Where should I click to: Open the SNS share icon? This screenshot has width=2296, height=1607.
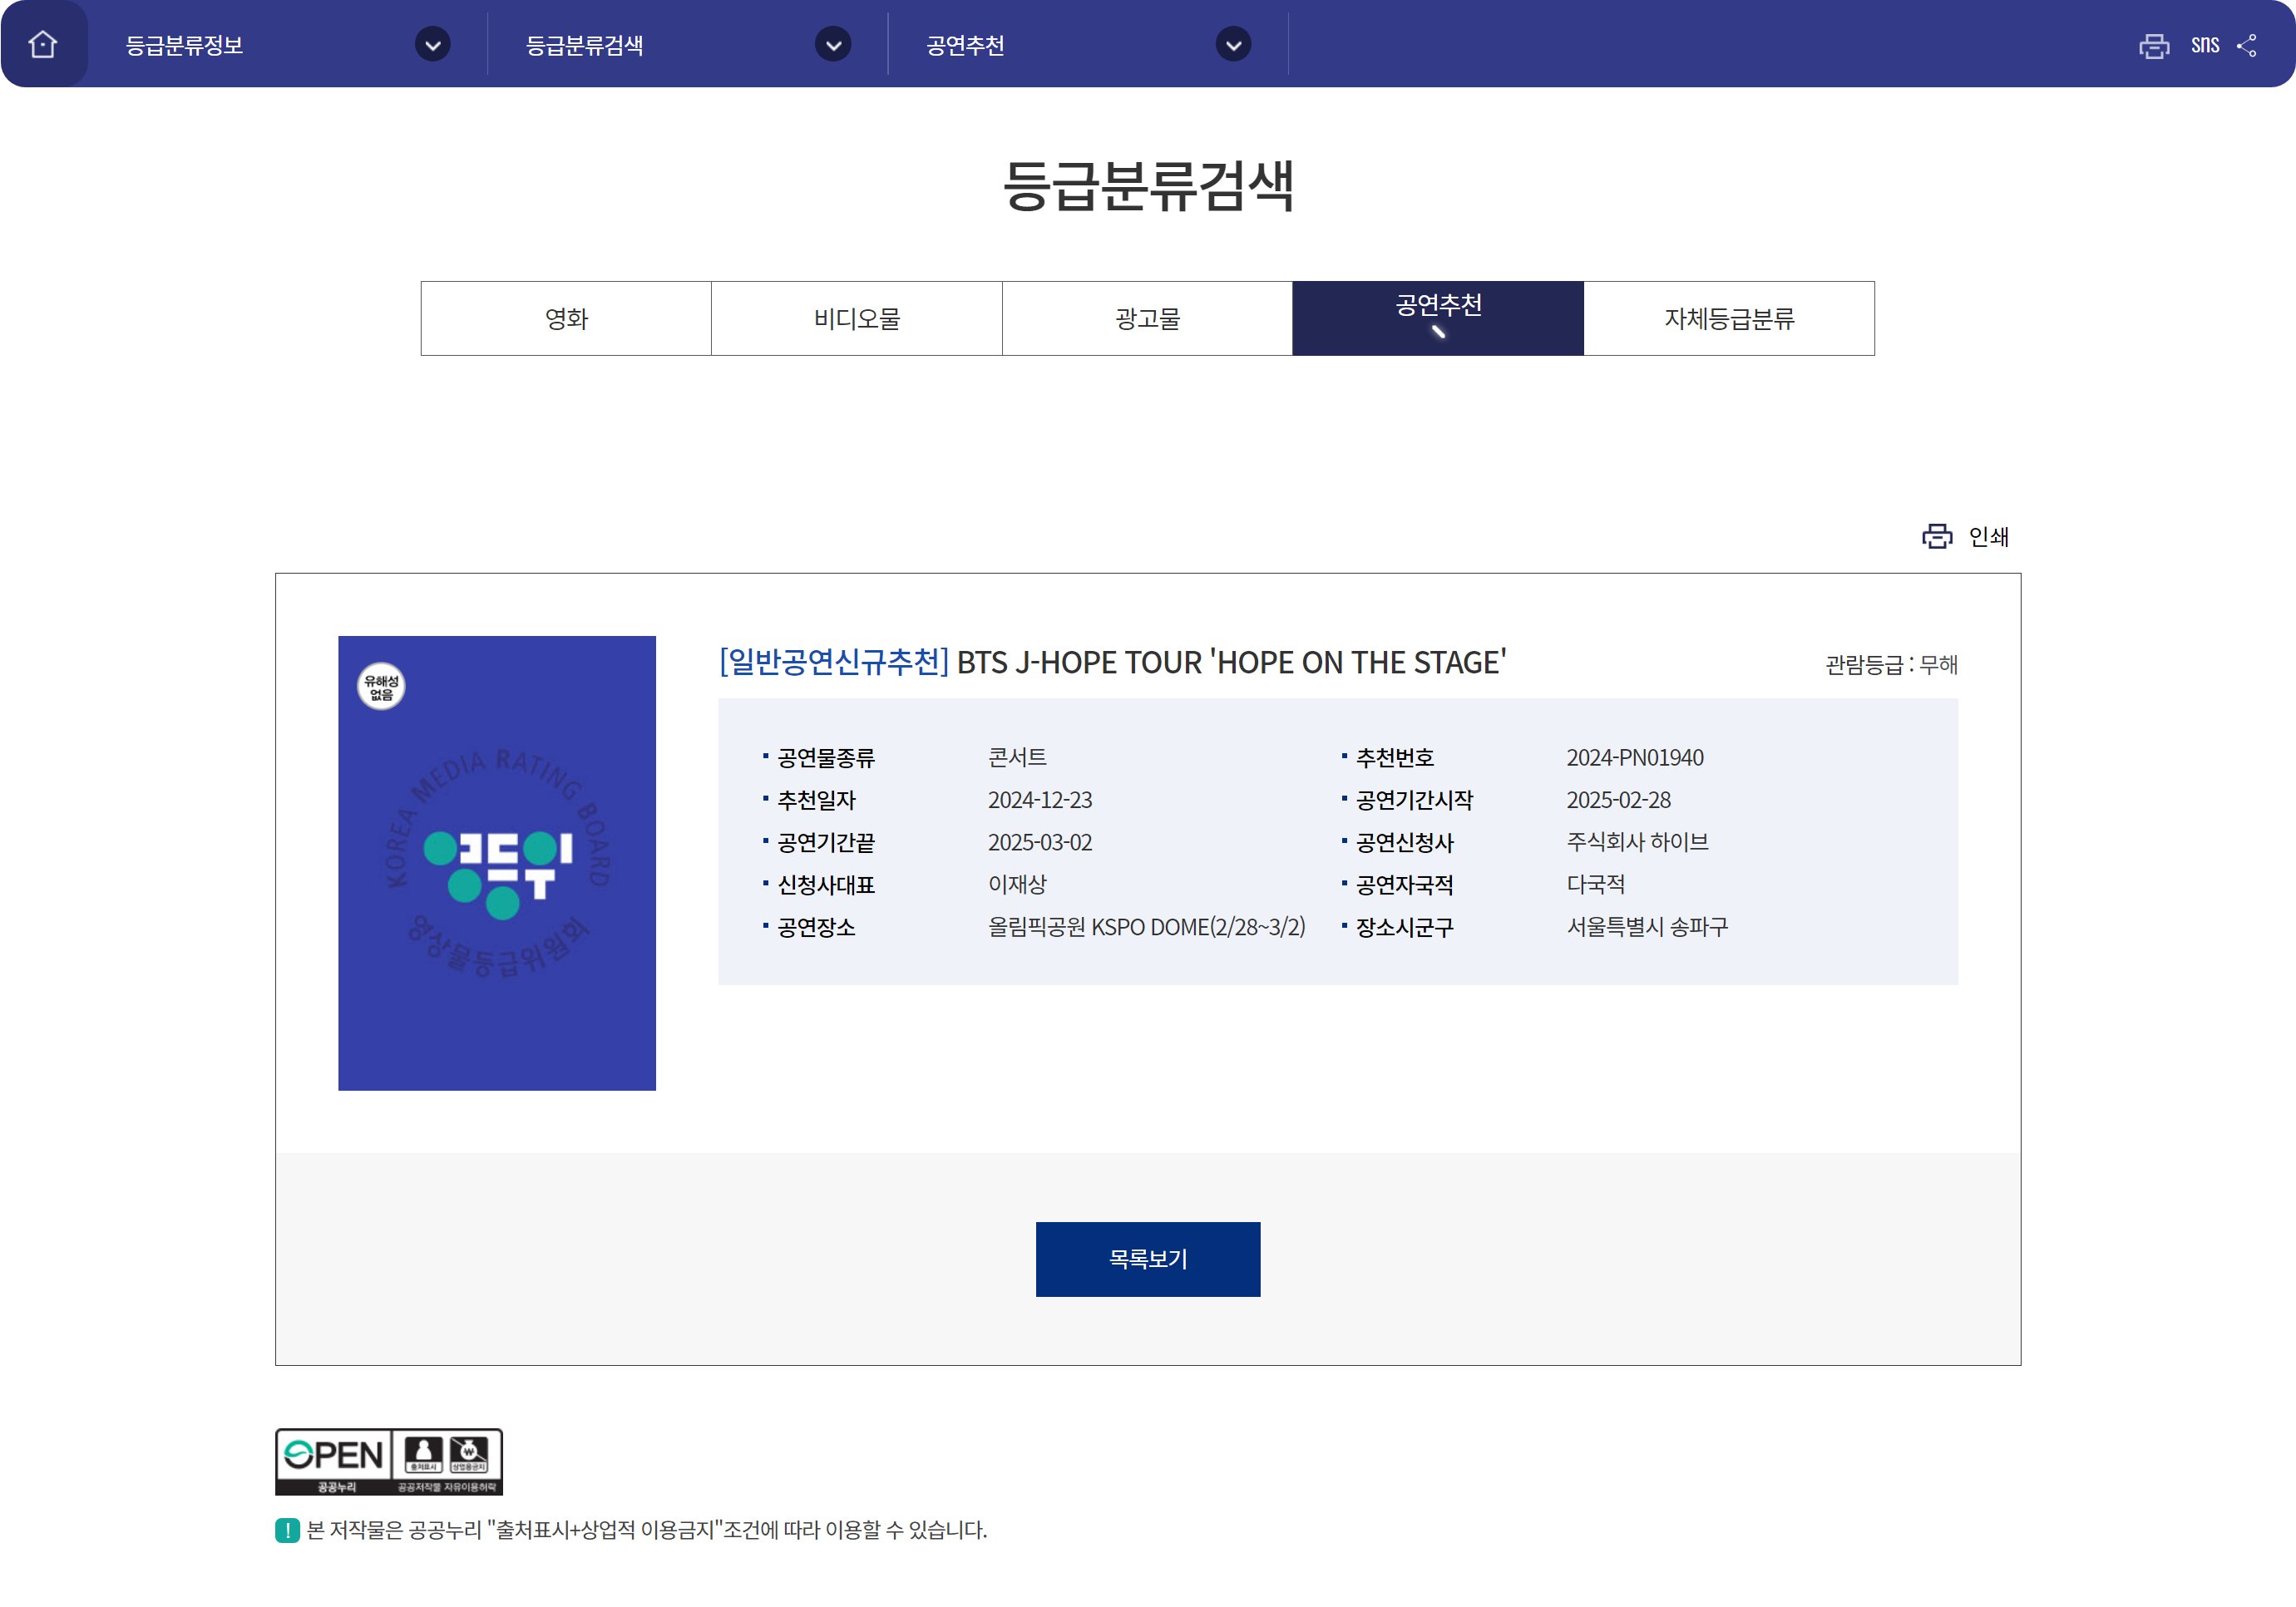pos(2246,45)
